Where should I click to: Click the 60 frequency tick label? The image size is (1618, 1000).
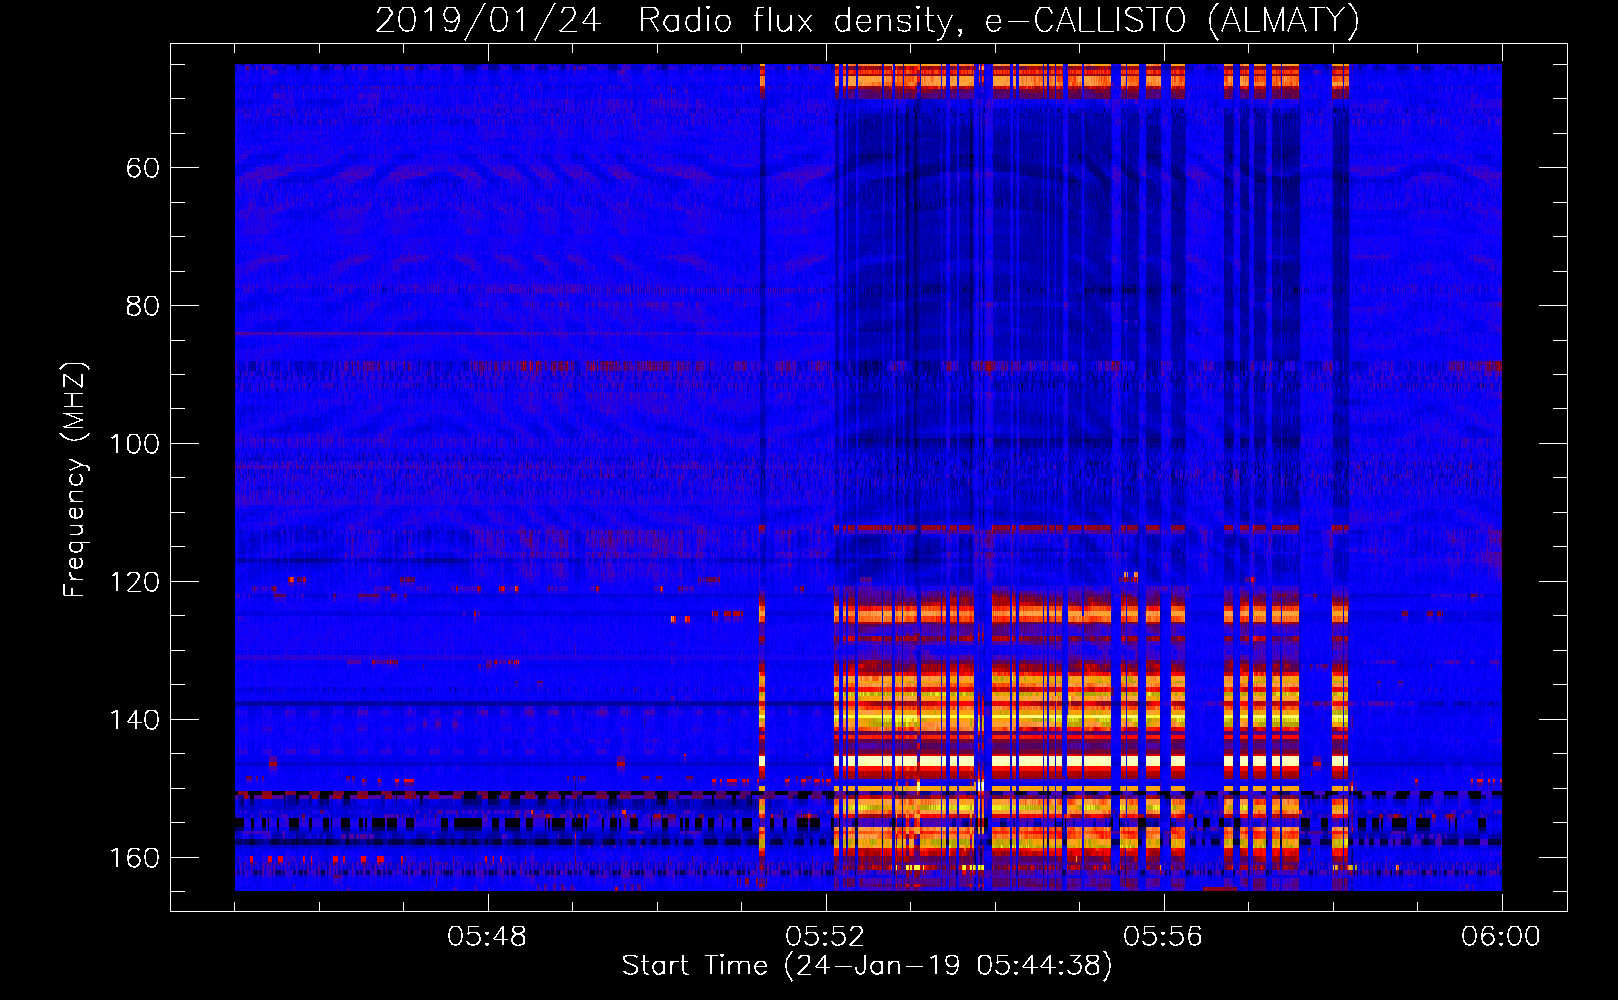click(x=143, y=168)
